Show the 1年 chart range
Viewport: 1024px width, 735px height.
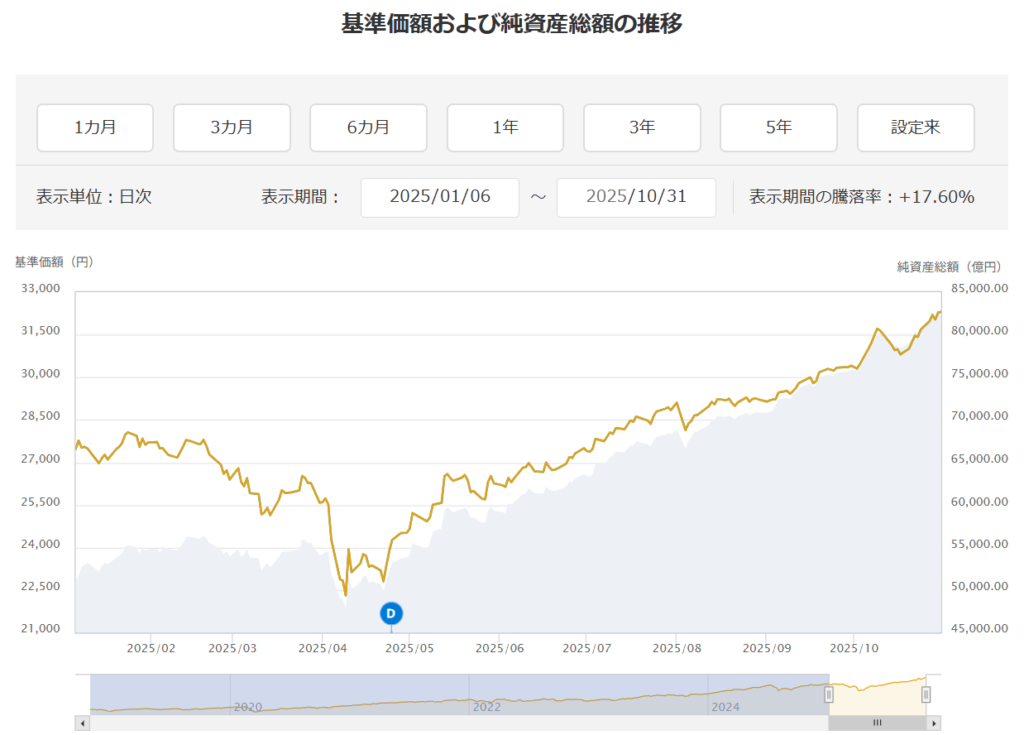pyautogui.click(x=505, y=128)
